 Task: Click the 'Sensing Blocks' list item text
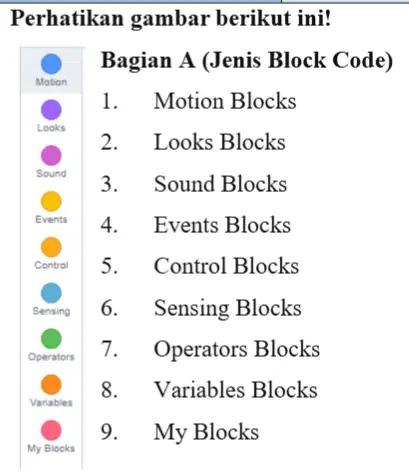(x=228, y=308)
